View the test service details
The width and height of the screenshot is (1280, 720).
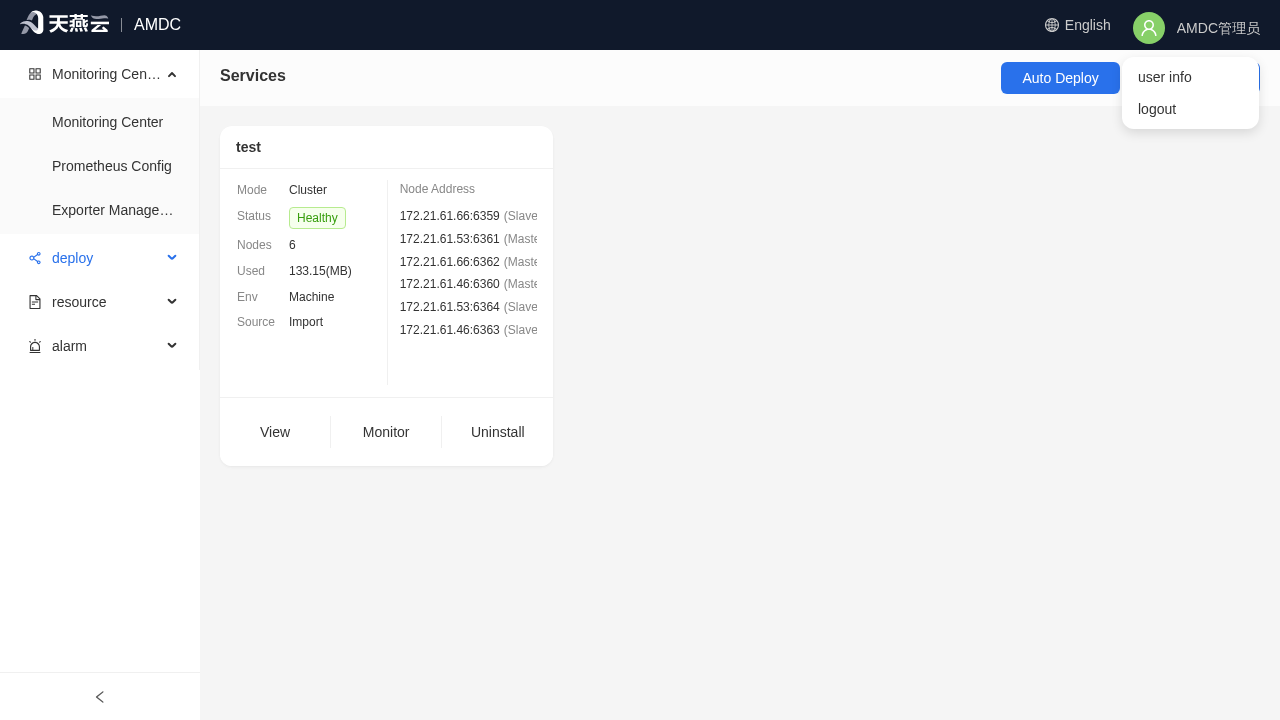tap(275, 432)
